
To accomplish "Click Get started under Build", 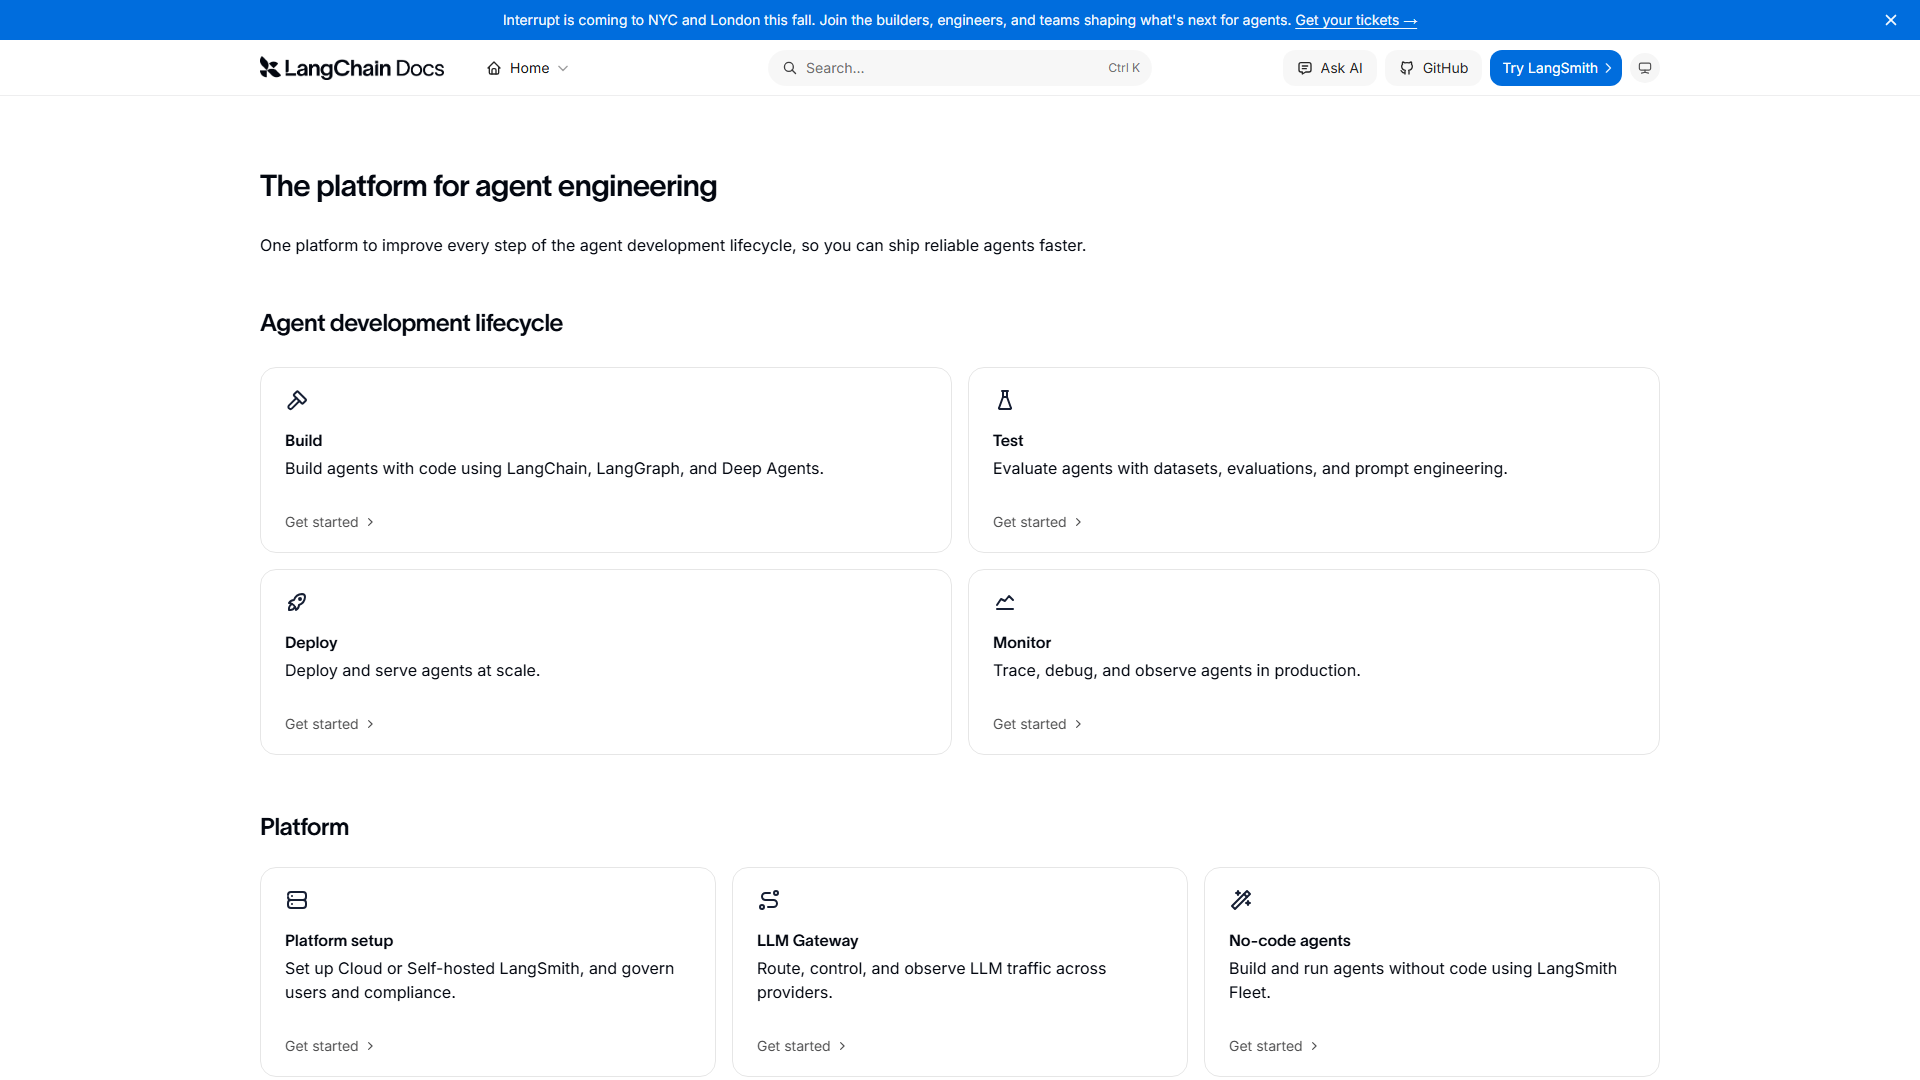I will point(329,522).
